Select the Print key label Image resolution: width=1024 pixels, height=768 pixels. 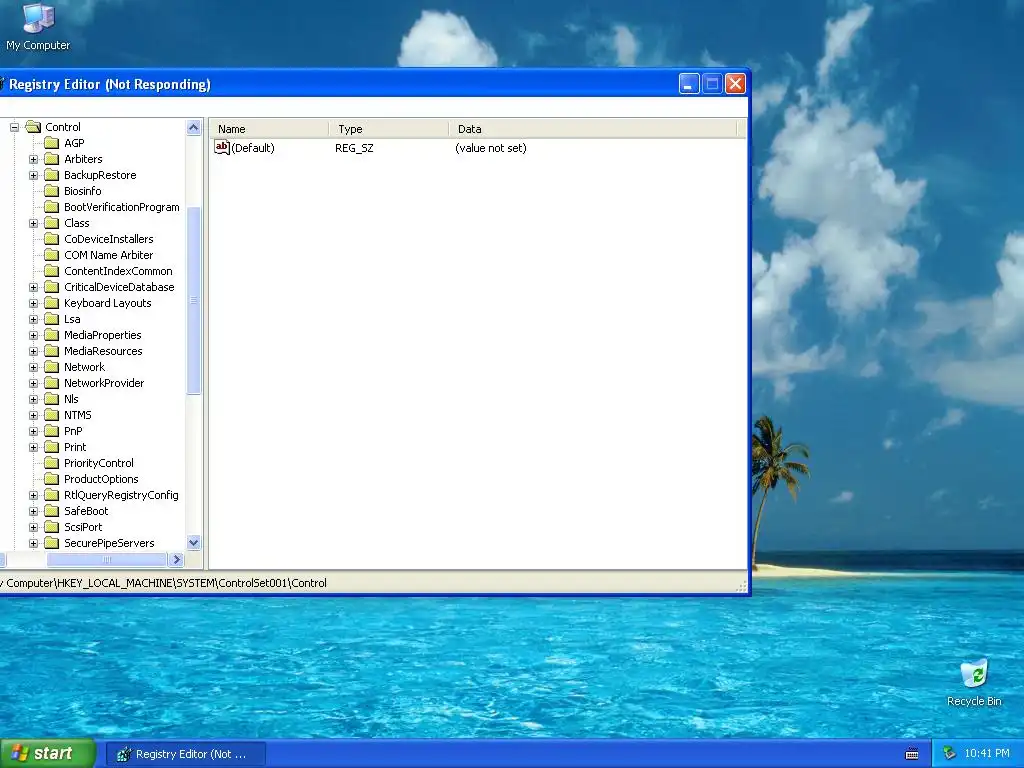(75, 447)
